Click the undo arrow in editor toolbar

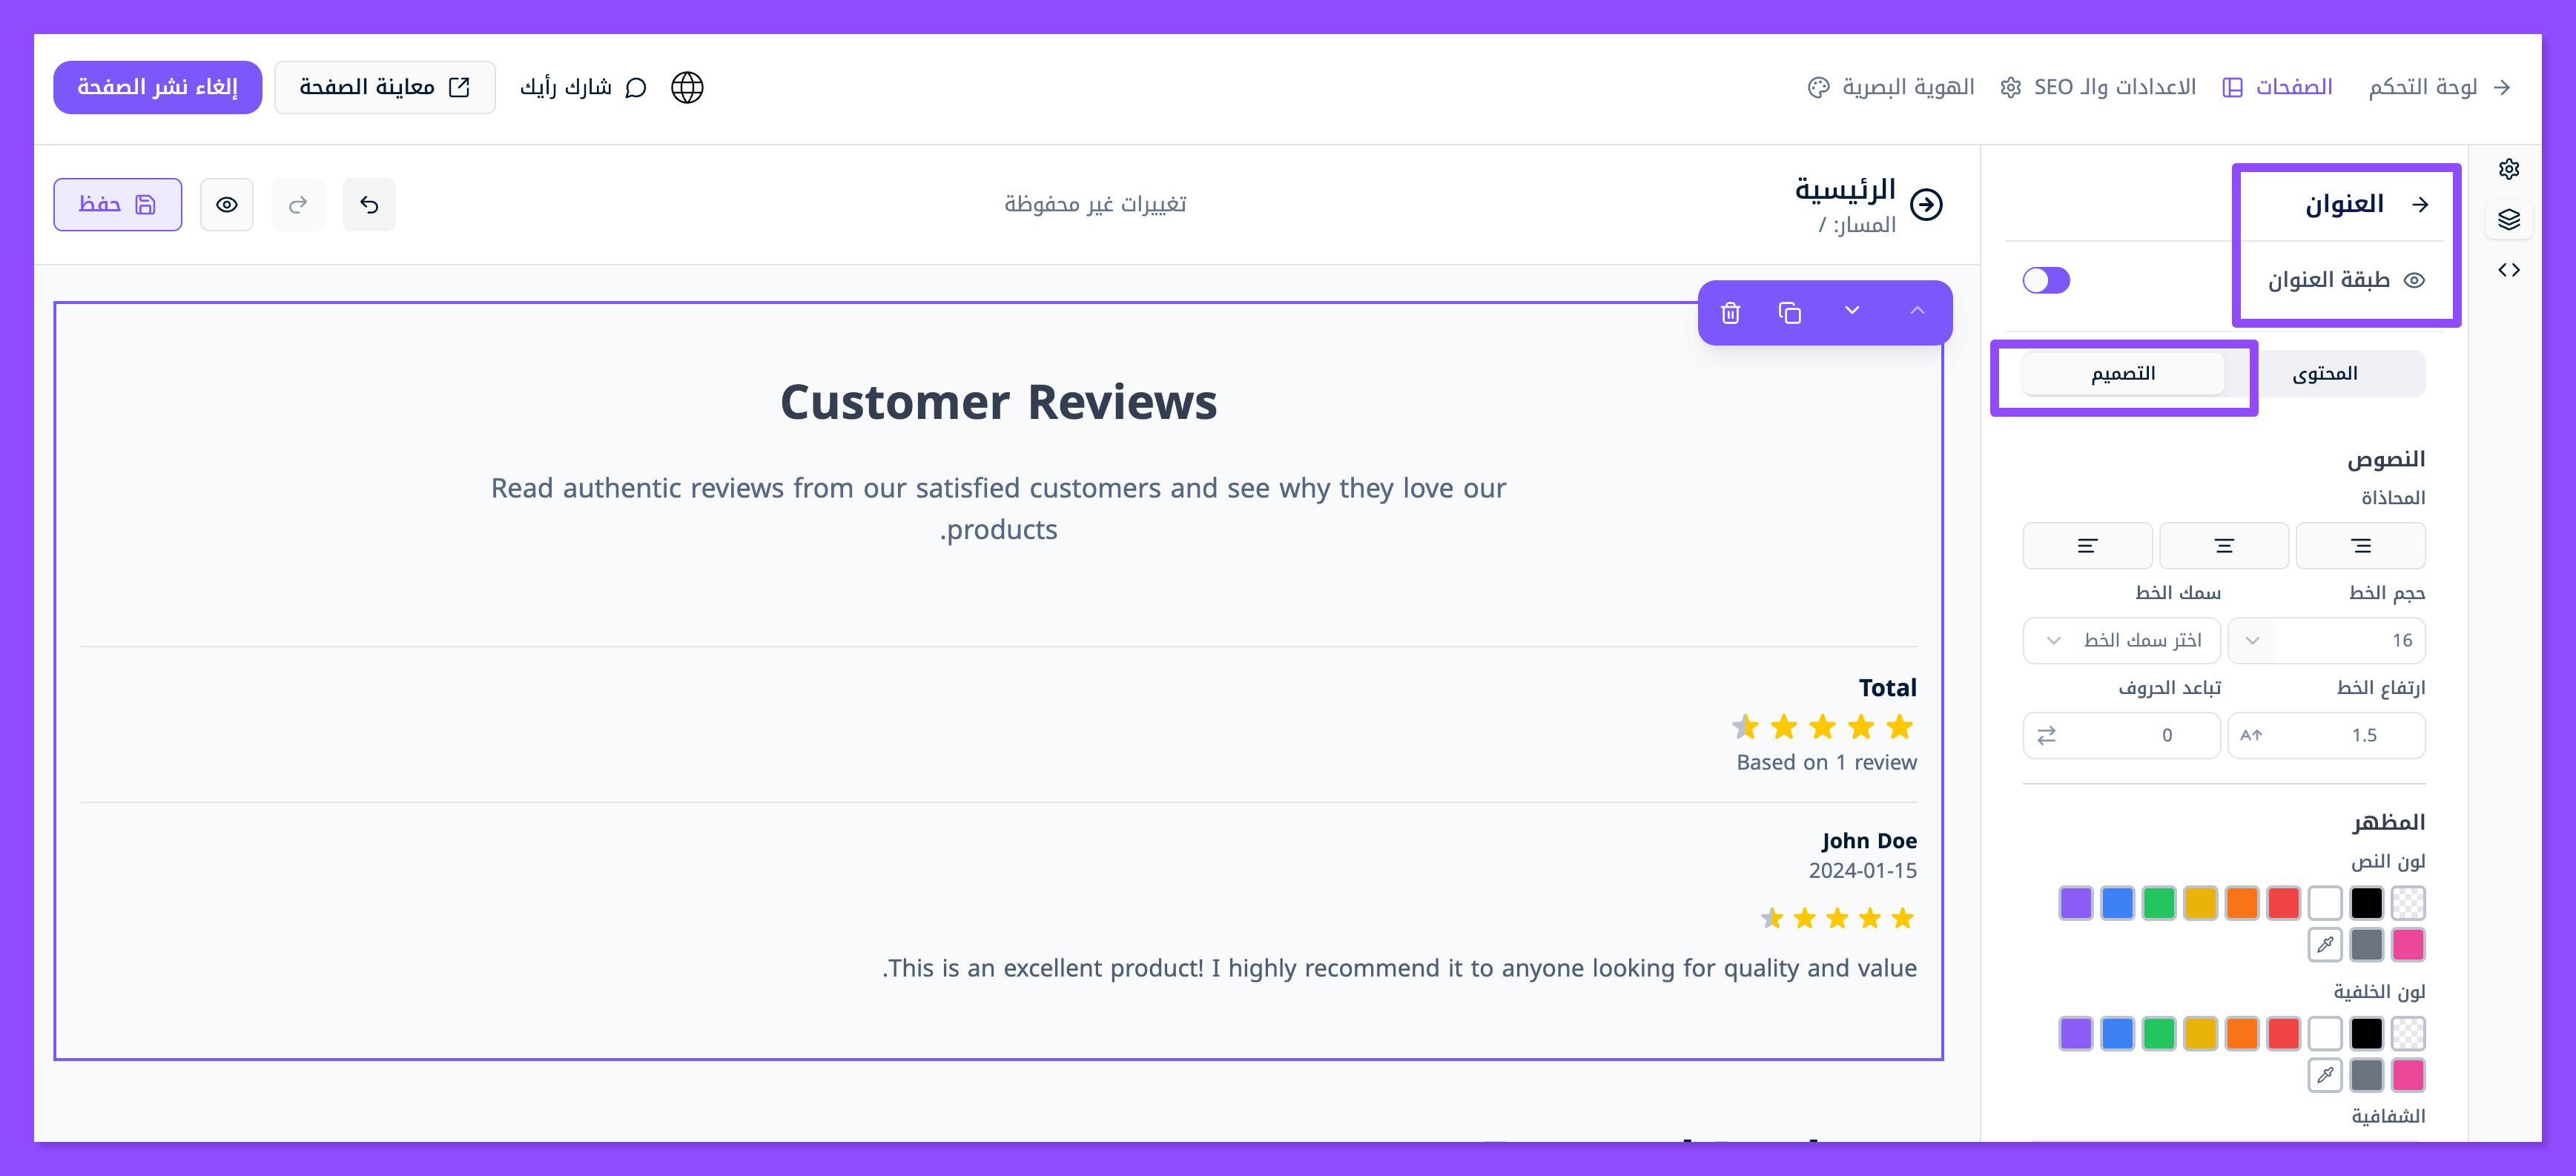pyautogui.click(x=369, y=205)
